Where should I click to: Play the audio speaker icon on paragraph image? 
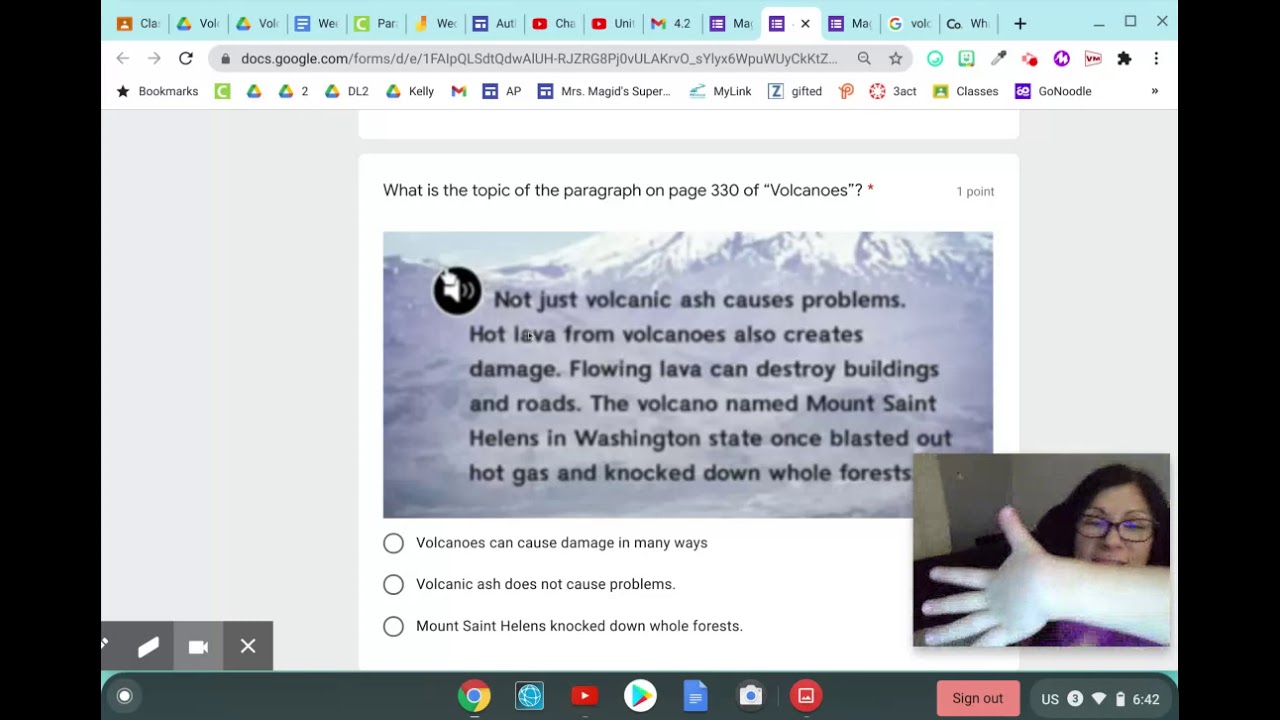pyautogui.click(x=457, y=291)
